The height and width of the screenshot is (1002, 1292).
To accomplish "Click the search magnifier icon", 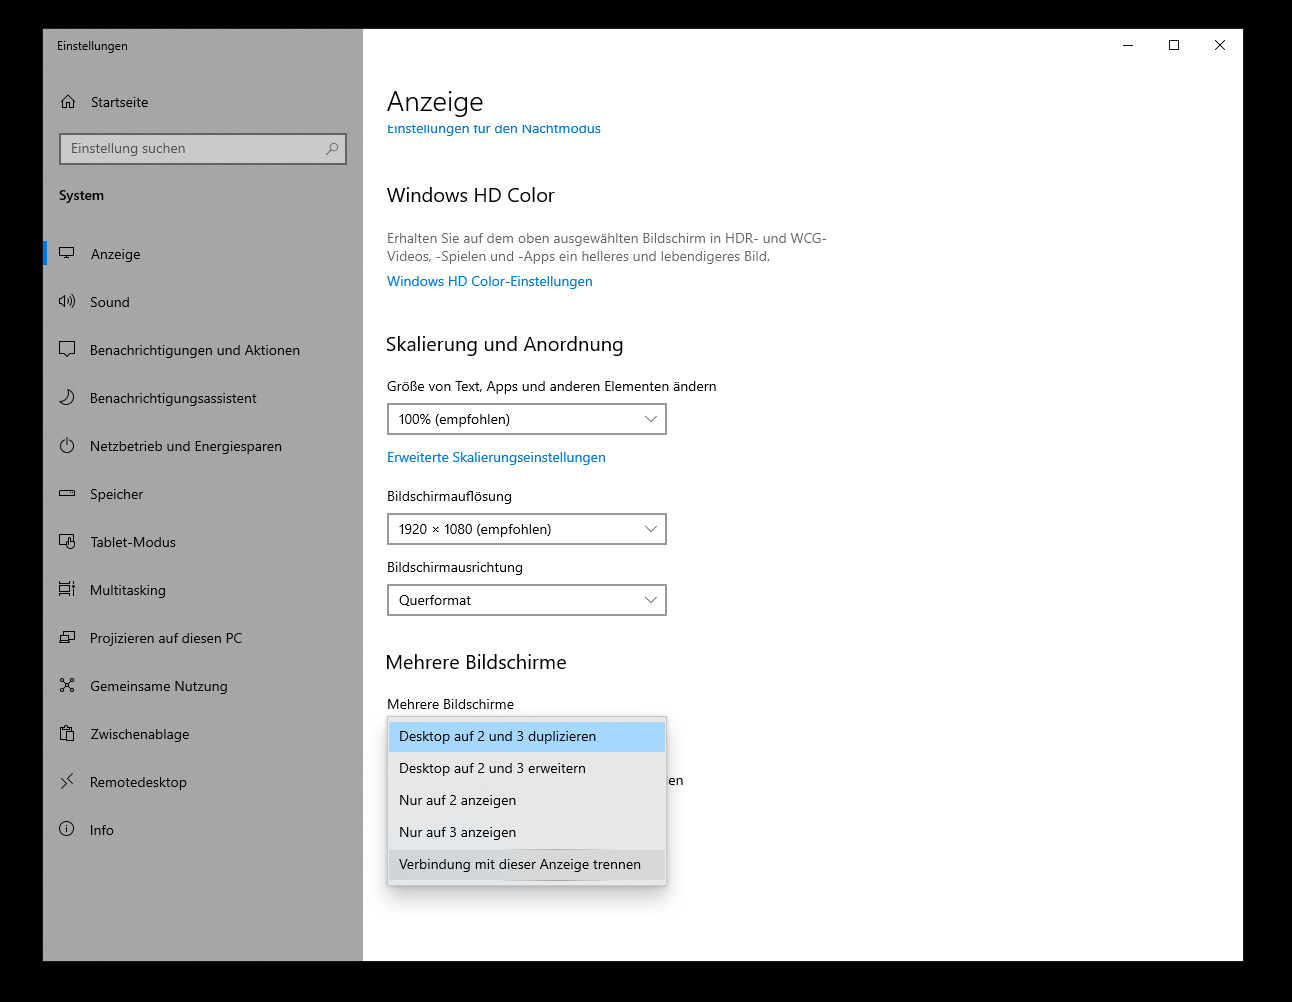I will (x=332, y=149).
